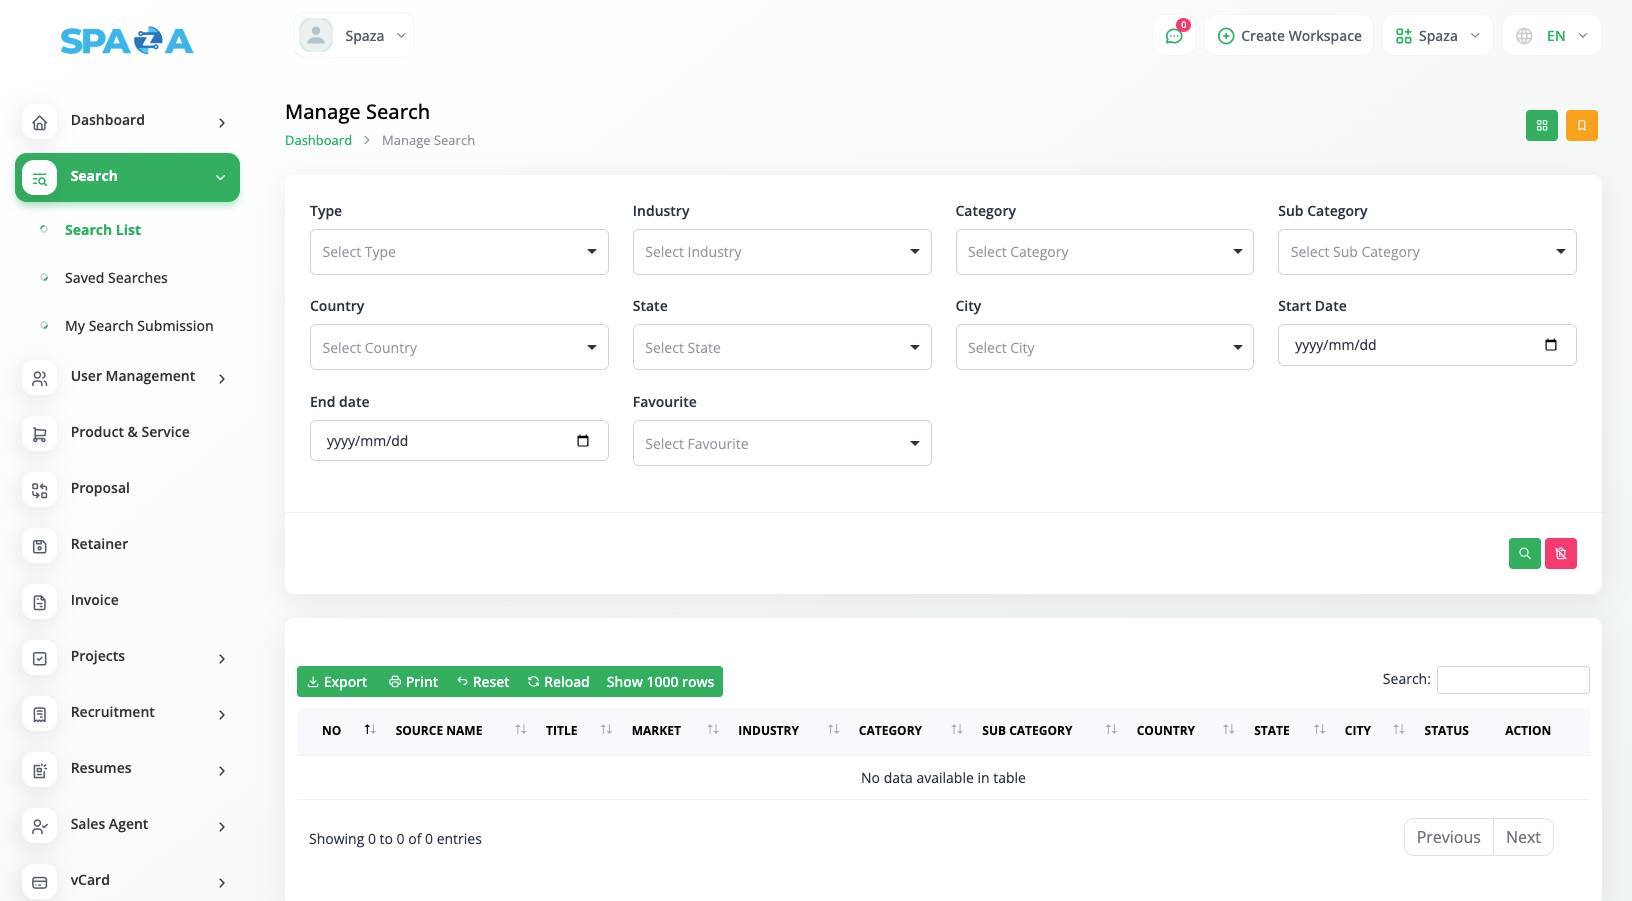Toggle sort order on Country column

point(1166,731)
